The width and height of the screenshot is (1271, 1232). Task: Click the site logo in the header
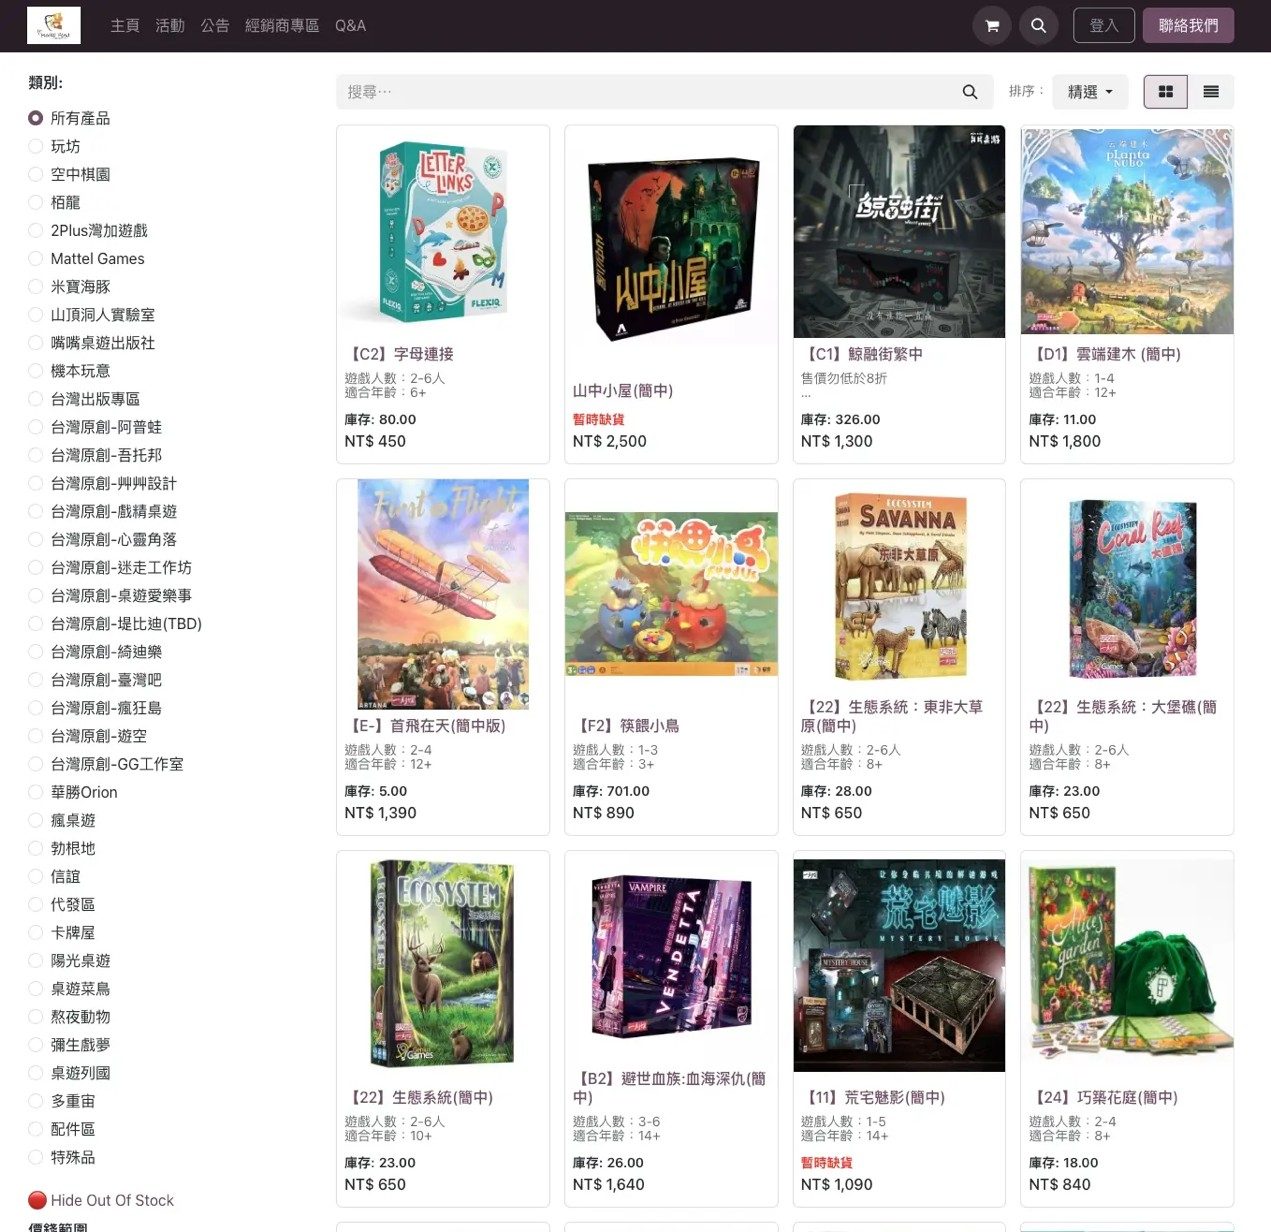[54, 25]
